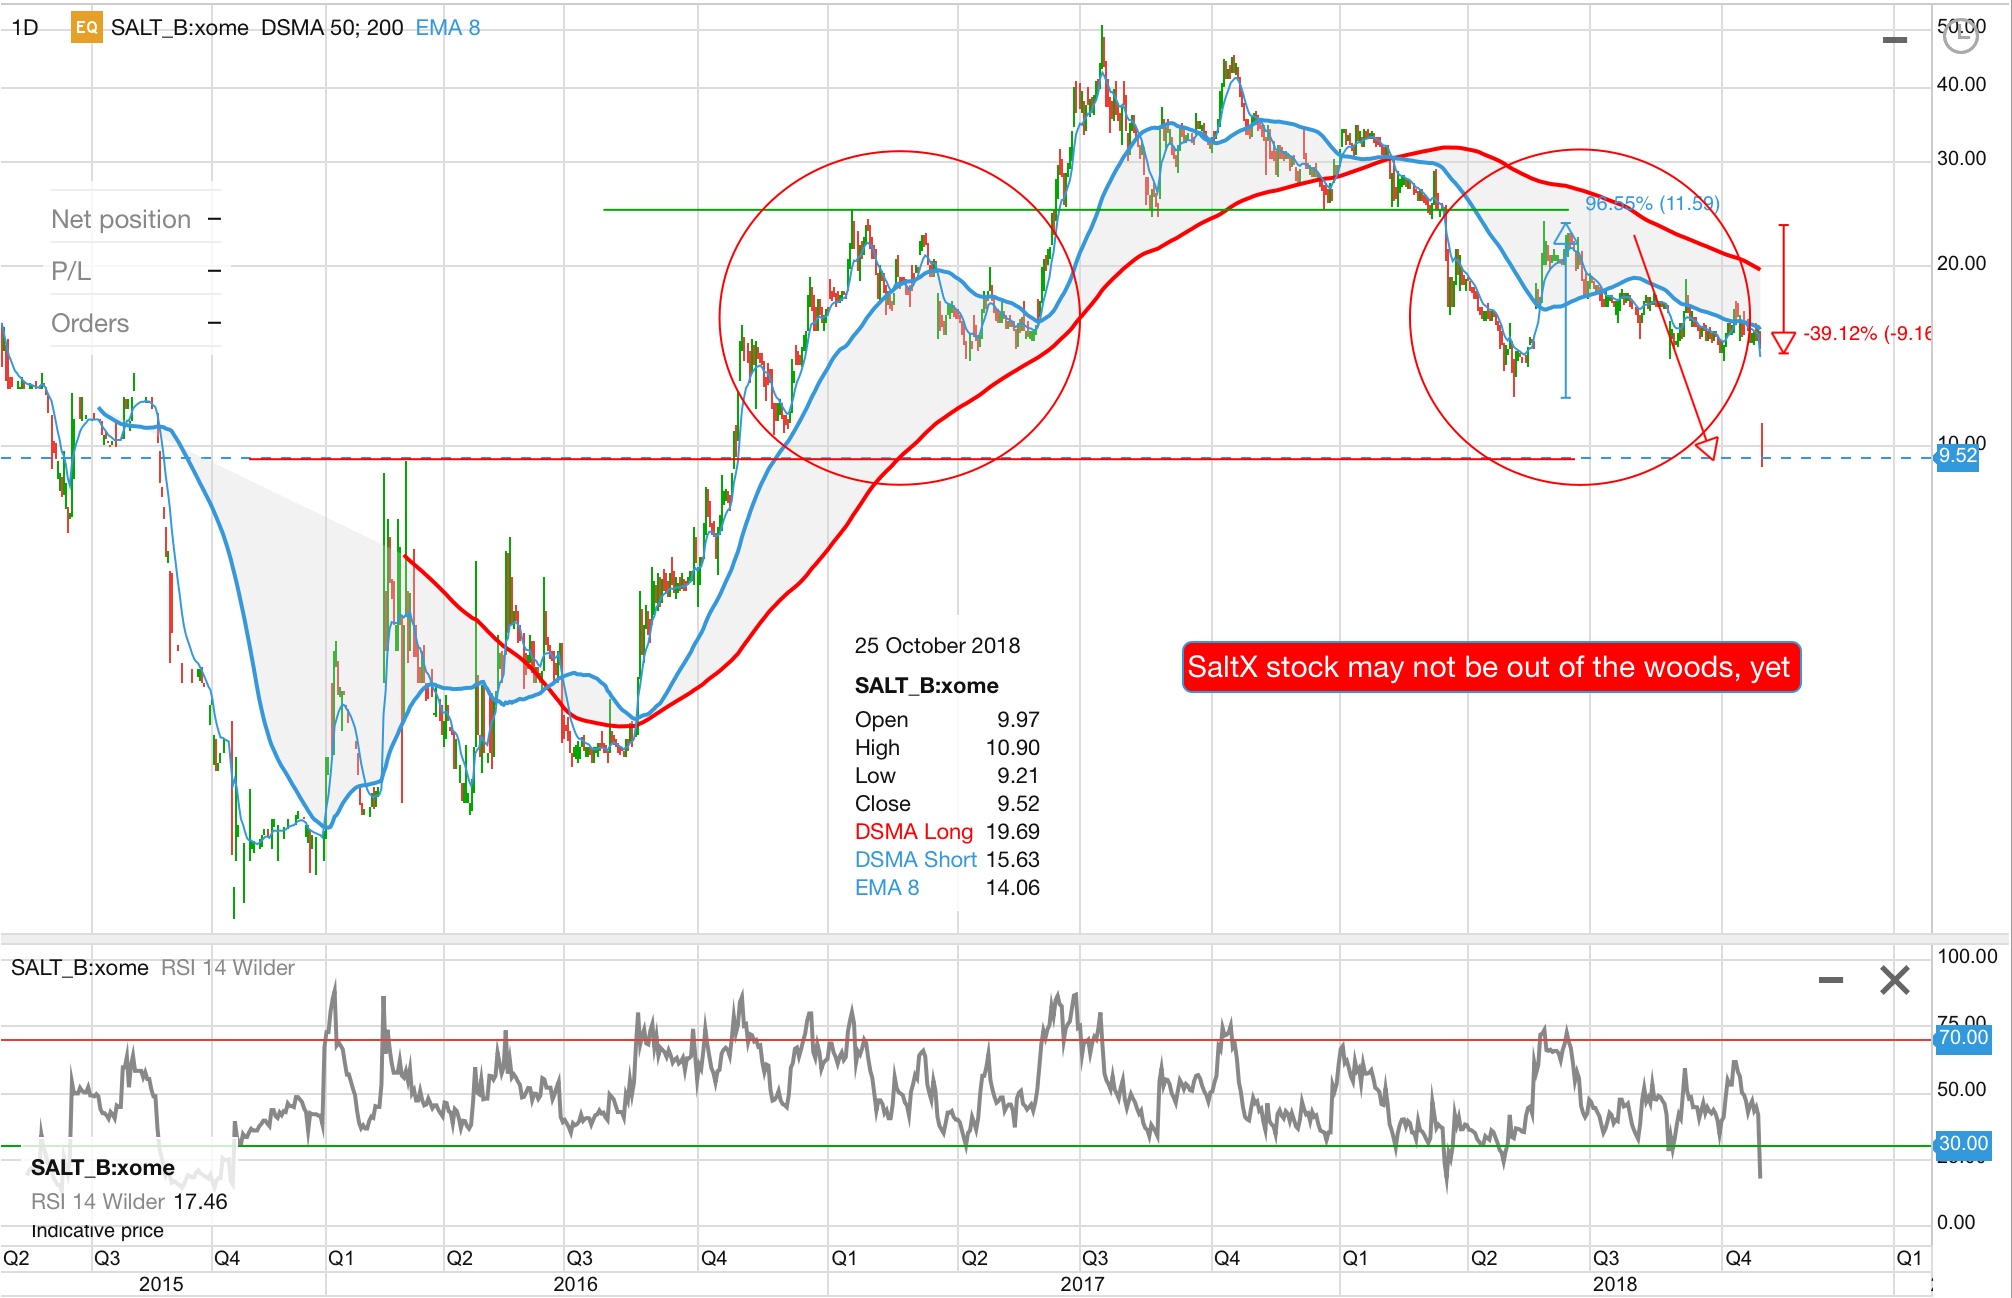Open RSI 14 Wilder indicator settings
This screenshot has width=2012, height=1298.
click(x=228, y=968)
